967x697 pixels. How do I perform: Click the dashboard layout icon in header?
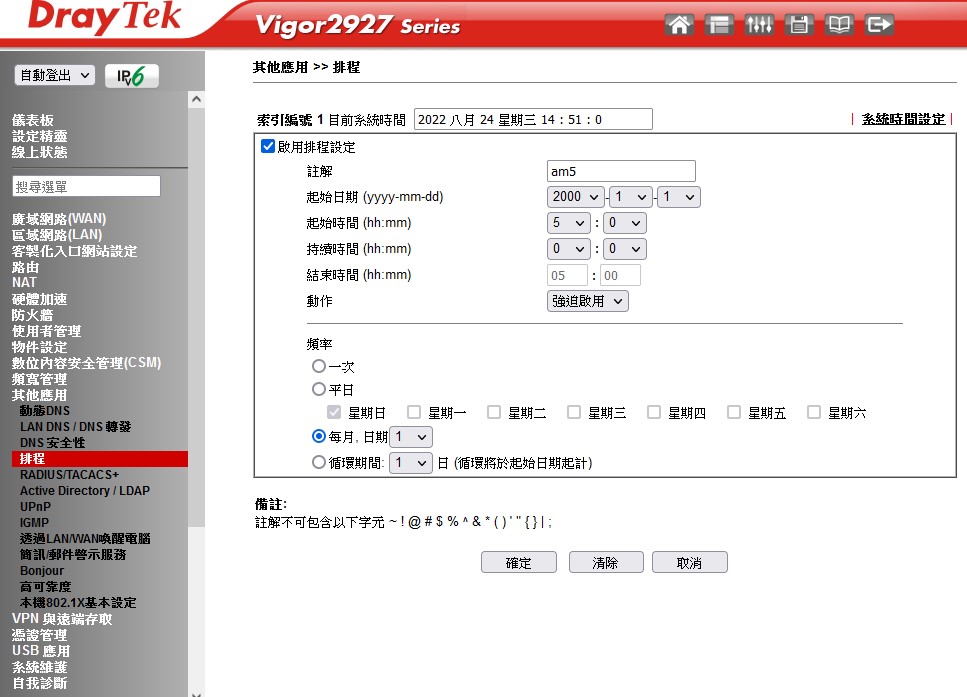pyautogui.click(x=719, y=25)
